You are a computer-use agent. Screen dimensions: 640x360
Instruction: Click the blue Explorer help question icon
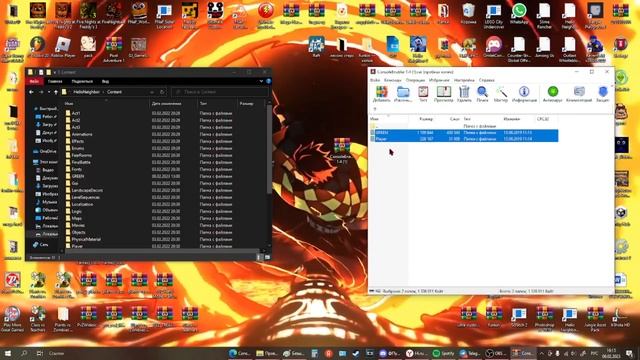pos(268,81)
